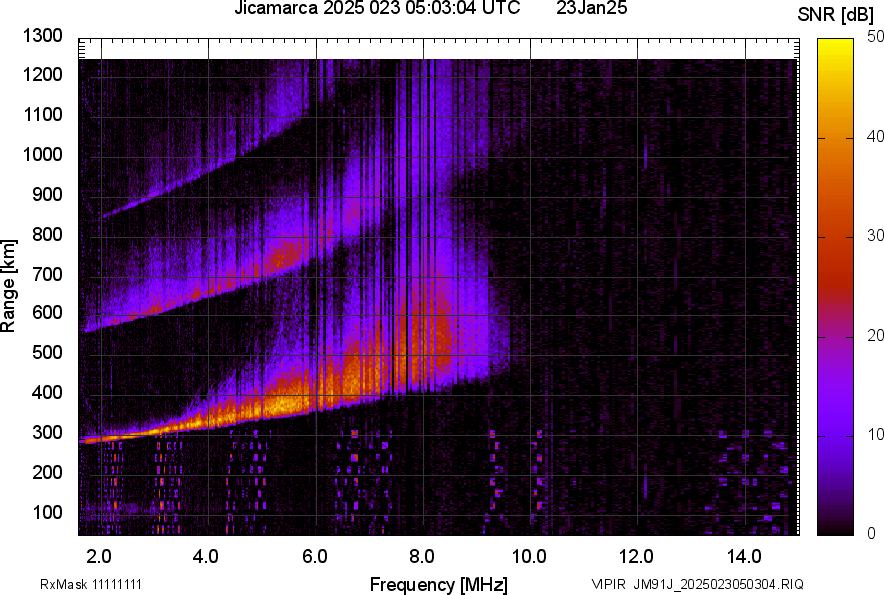
Task: Click the Range [km] axis label
Action: (x=10, y=286)
